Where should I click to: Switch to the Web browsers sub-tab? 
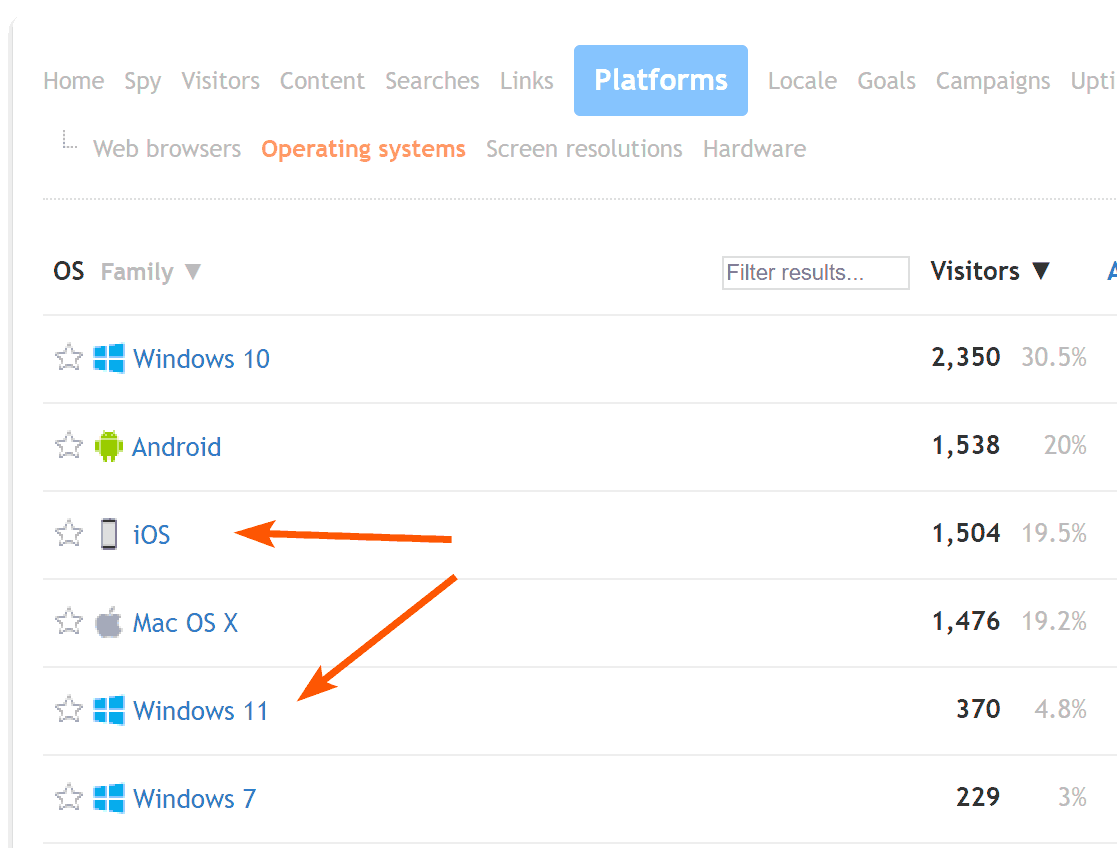pyautogui.click(x=167, y=149)
